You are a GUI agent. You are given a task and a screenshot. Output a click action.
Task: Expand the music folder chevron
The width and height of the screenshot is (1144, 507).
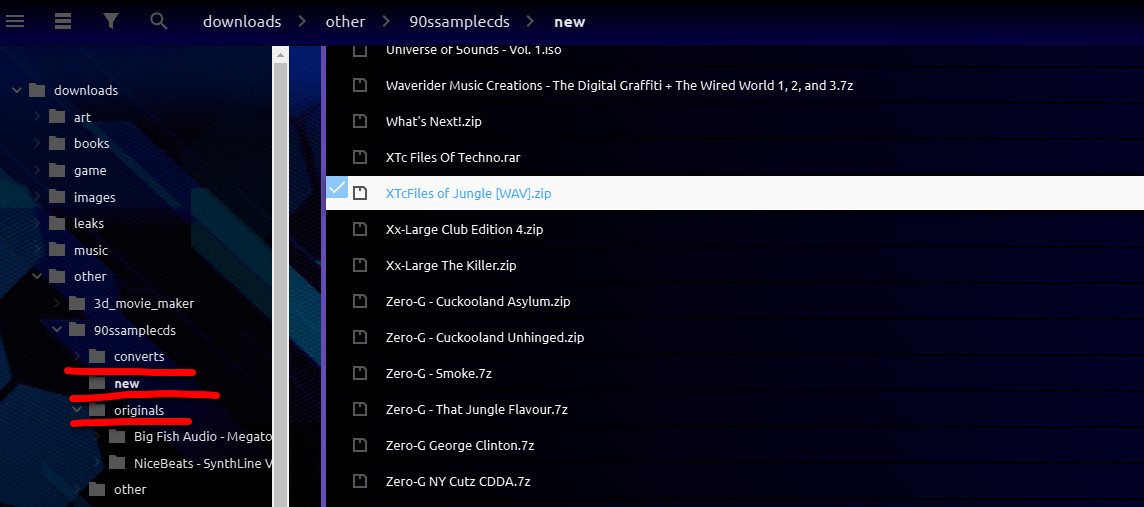click(36, 250)
